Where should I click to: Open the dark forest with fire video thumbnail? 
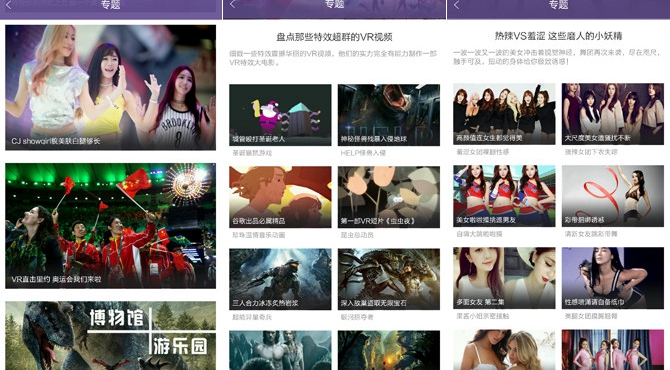click(388, 350)
